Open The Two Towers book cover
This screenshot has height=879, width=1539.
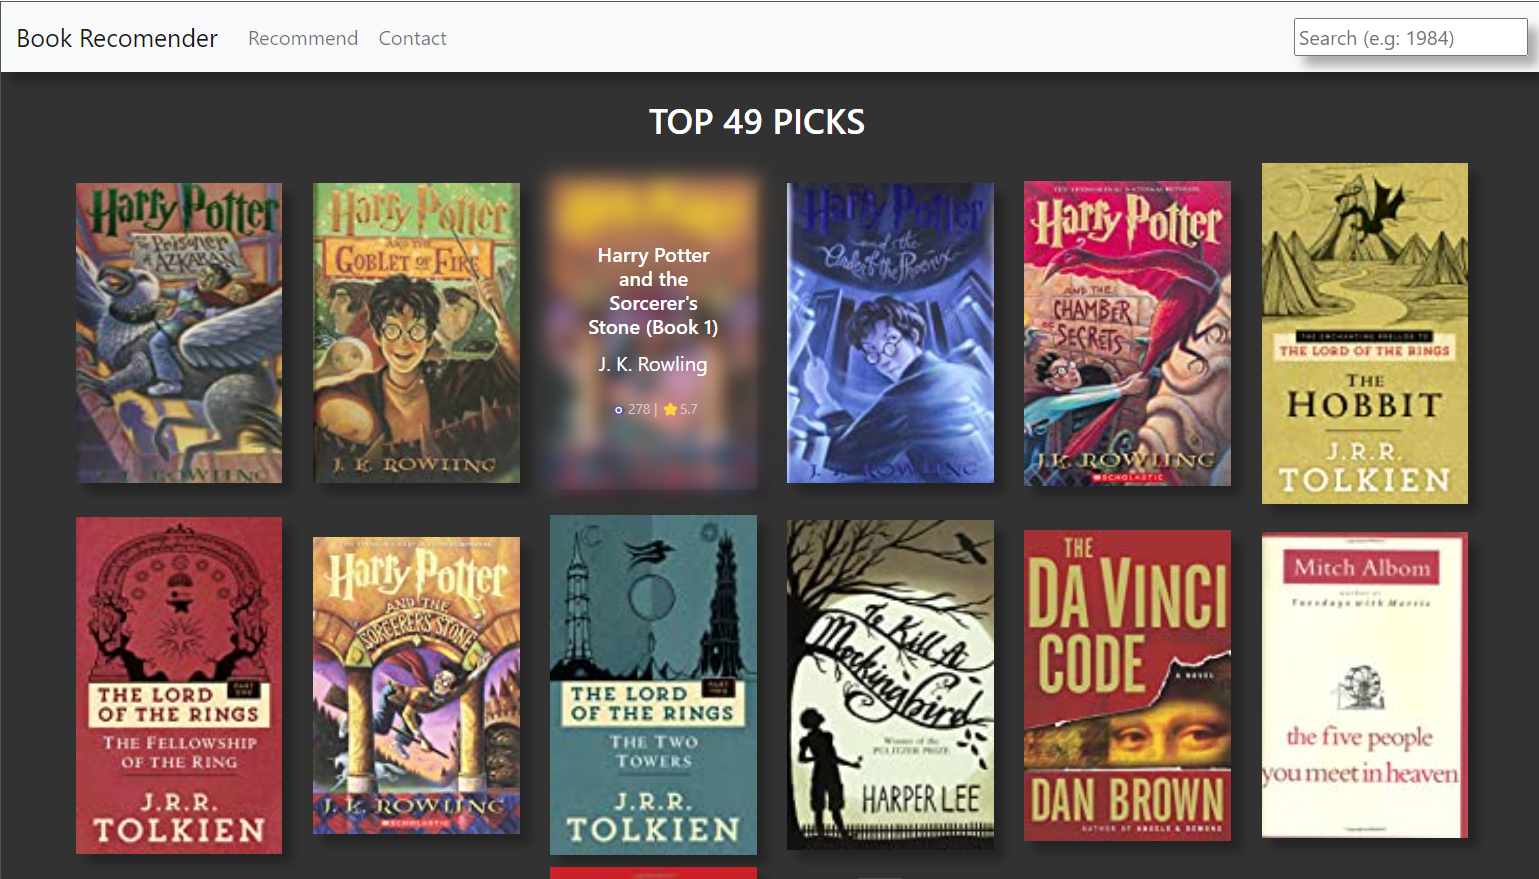653,686
